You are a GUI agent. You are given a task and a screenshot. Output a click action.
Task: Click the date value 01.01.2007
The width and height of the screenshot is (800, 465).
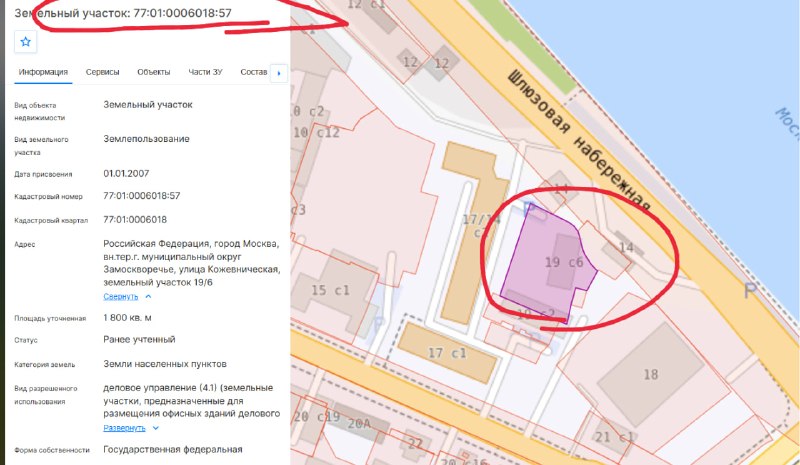[126, 174]
